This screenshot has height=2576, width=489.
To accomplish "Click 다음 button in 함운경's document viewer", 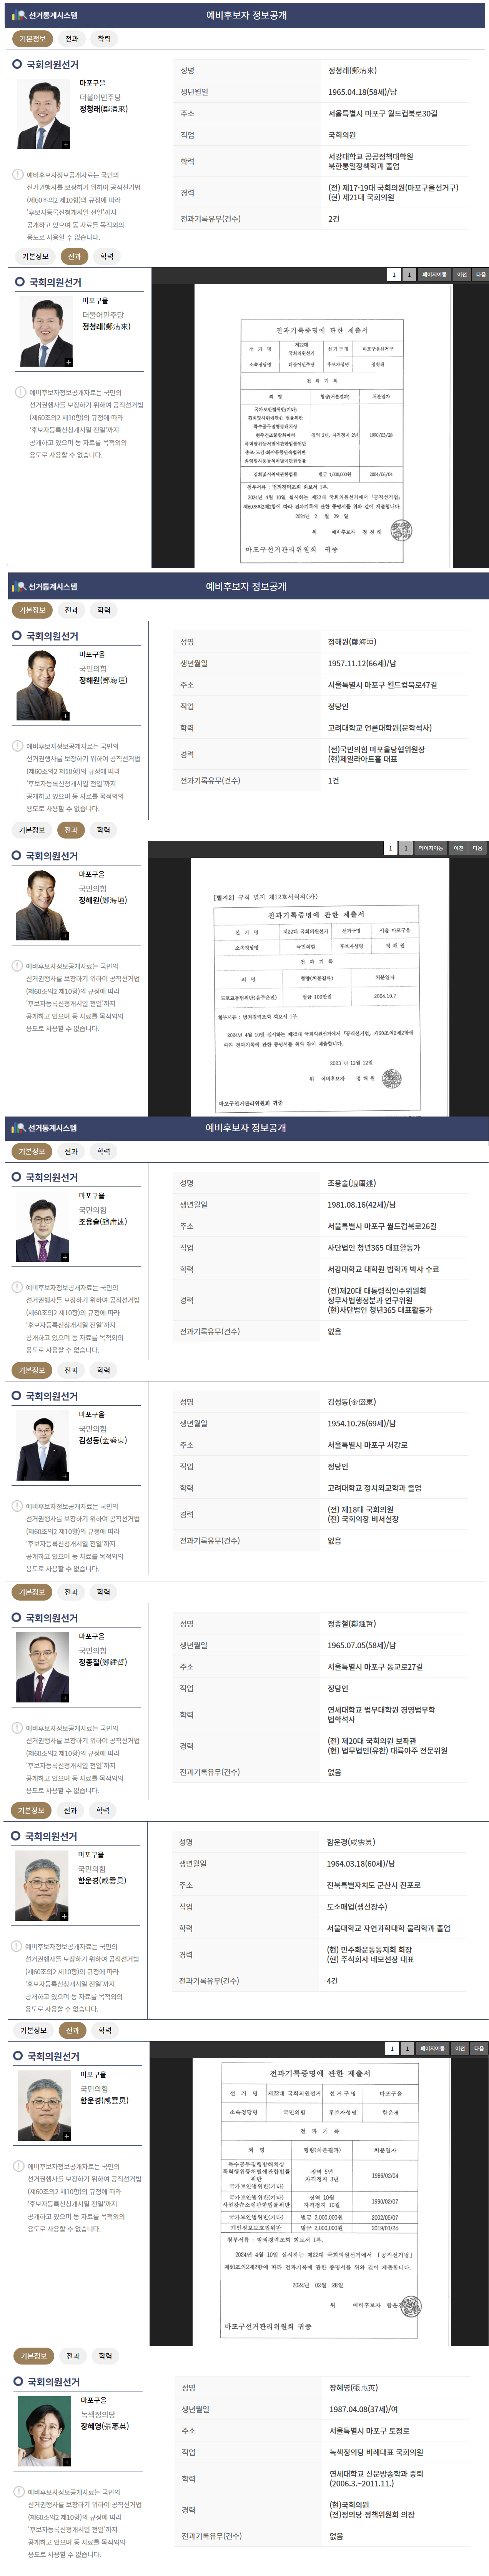I will (x=479, y=2048).
